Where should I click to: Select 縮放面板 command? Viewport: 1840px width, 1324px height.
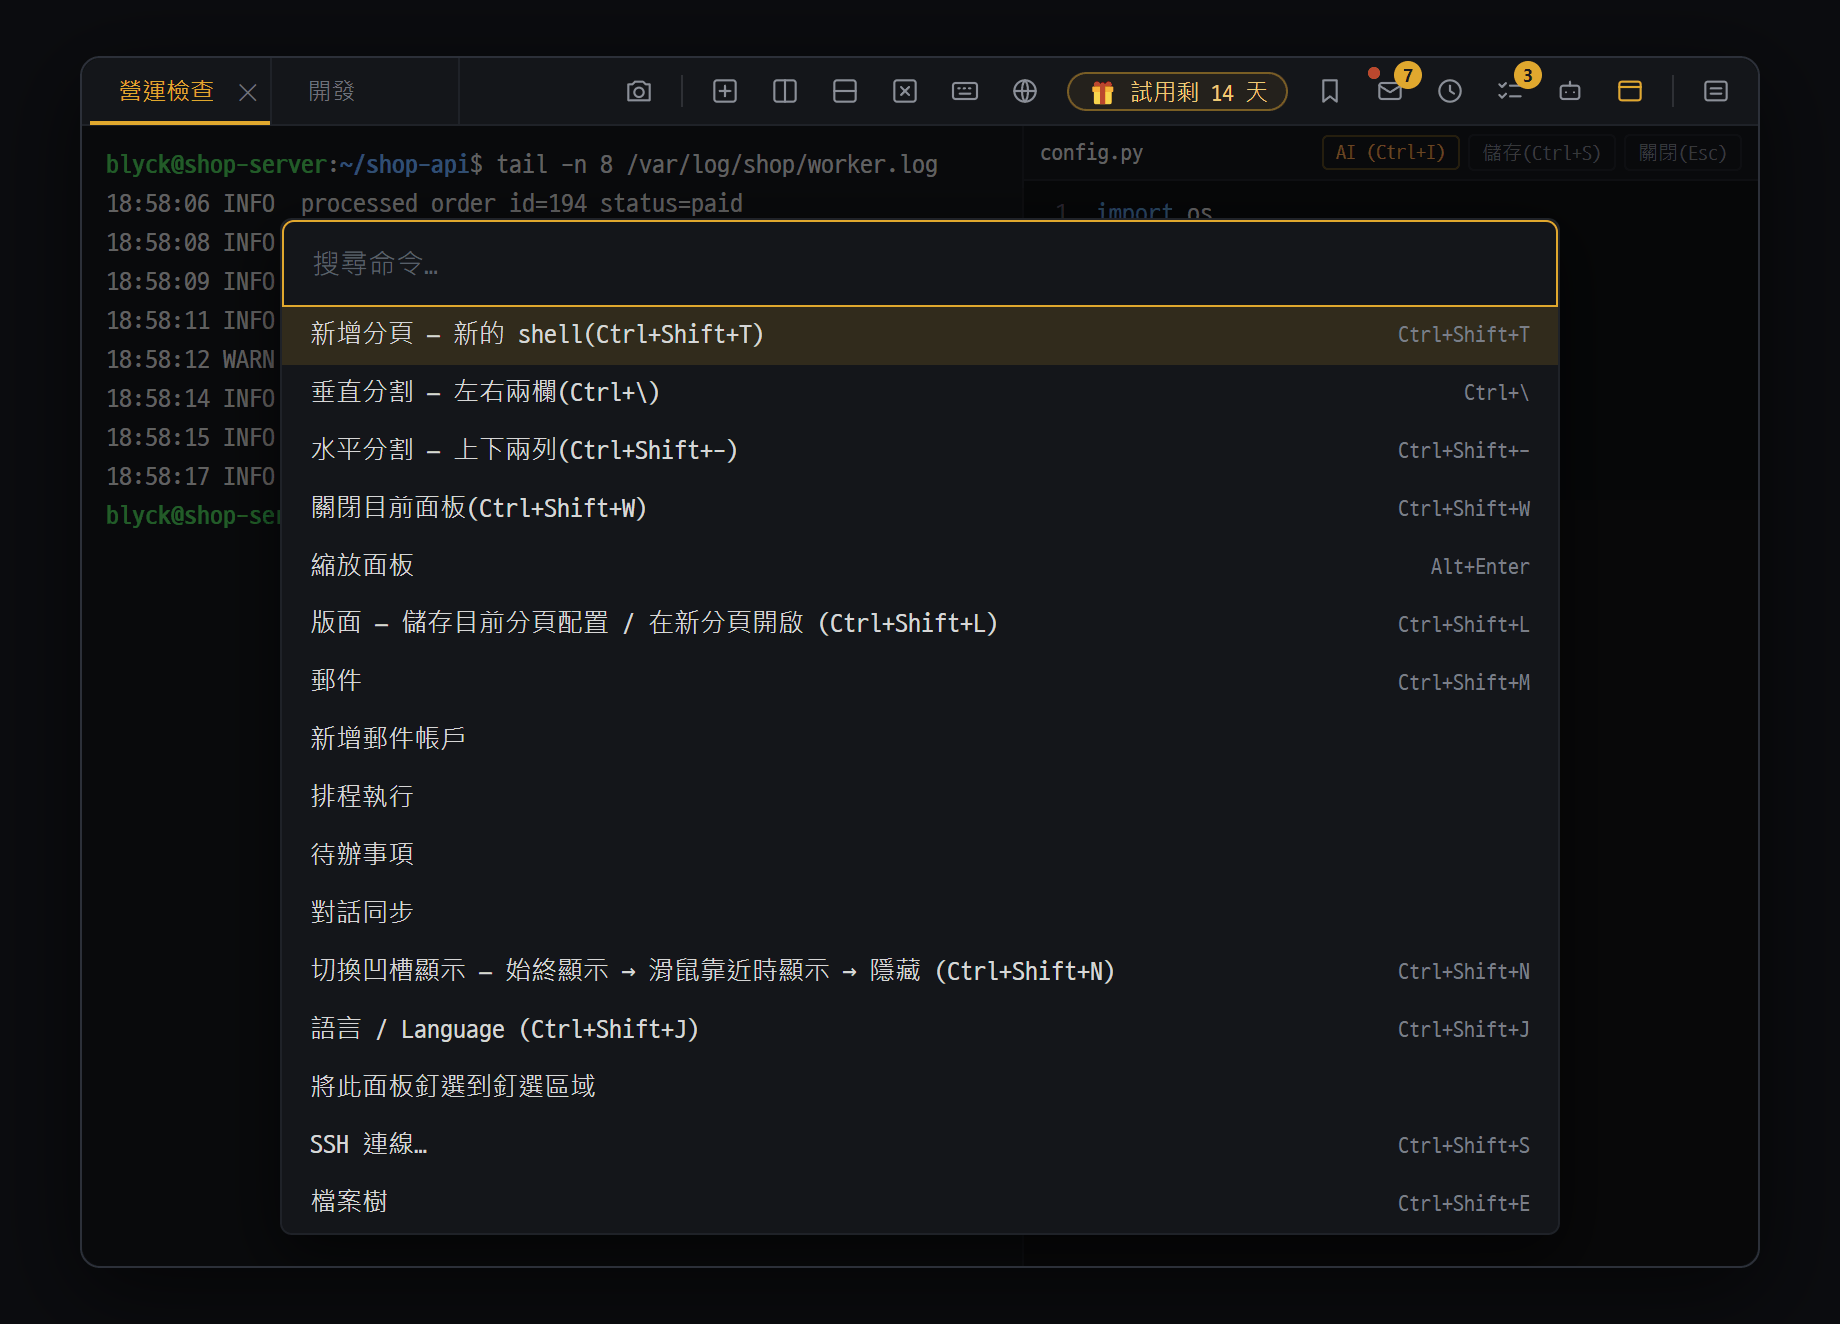pos(920,566)
